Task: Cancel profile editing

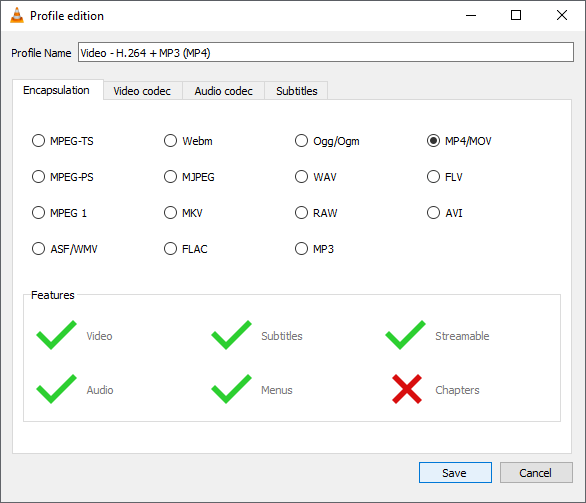Action: tap(536, 473)
